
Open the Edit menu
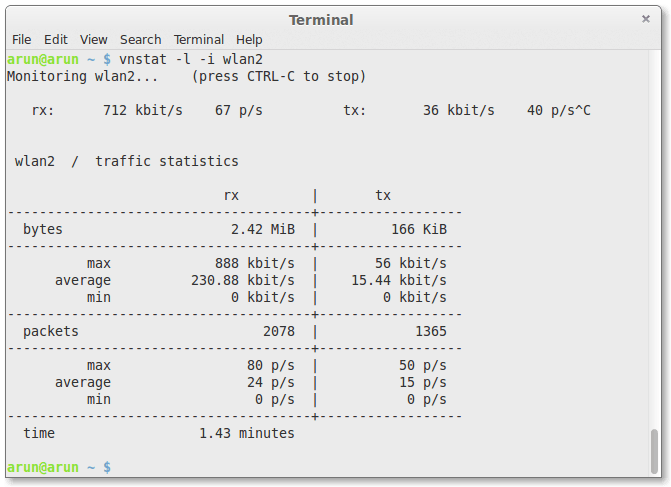(x=56, y=39)
